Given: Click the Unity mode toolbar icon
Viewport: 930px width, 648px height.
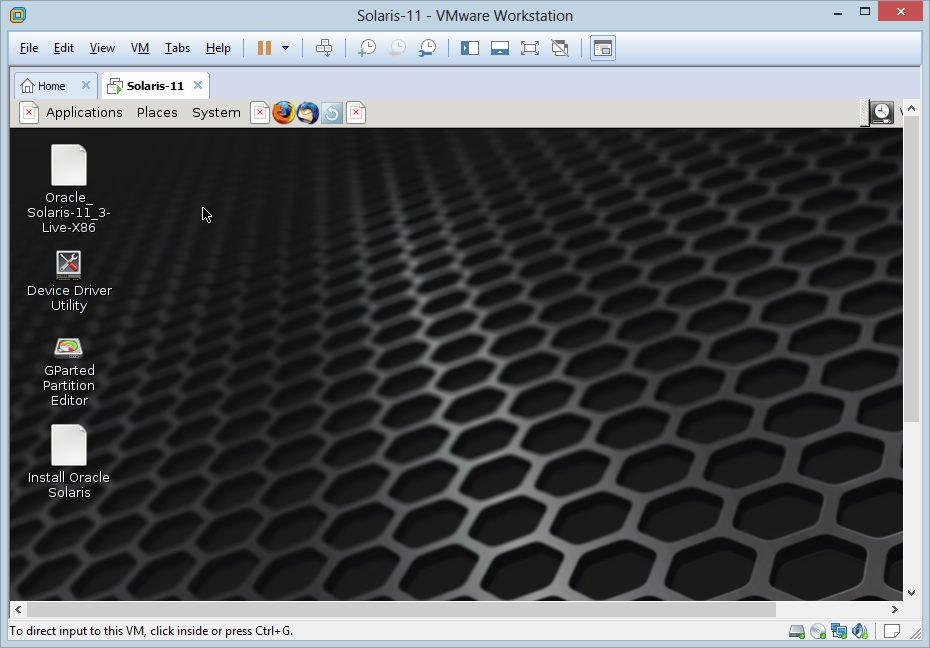Looking at the screenshot, I should [x=560, y=48].
